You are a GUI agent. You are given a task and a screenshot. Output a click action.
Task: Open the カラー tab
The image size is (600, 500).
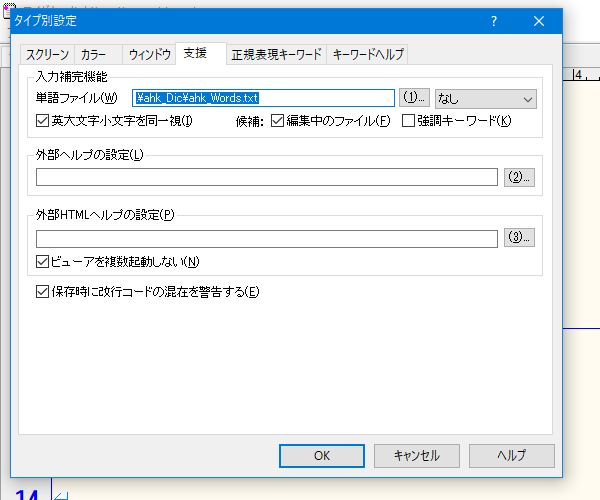click(x=99, y=54)
